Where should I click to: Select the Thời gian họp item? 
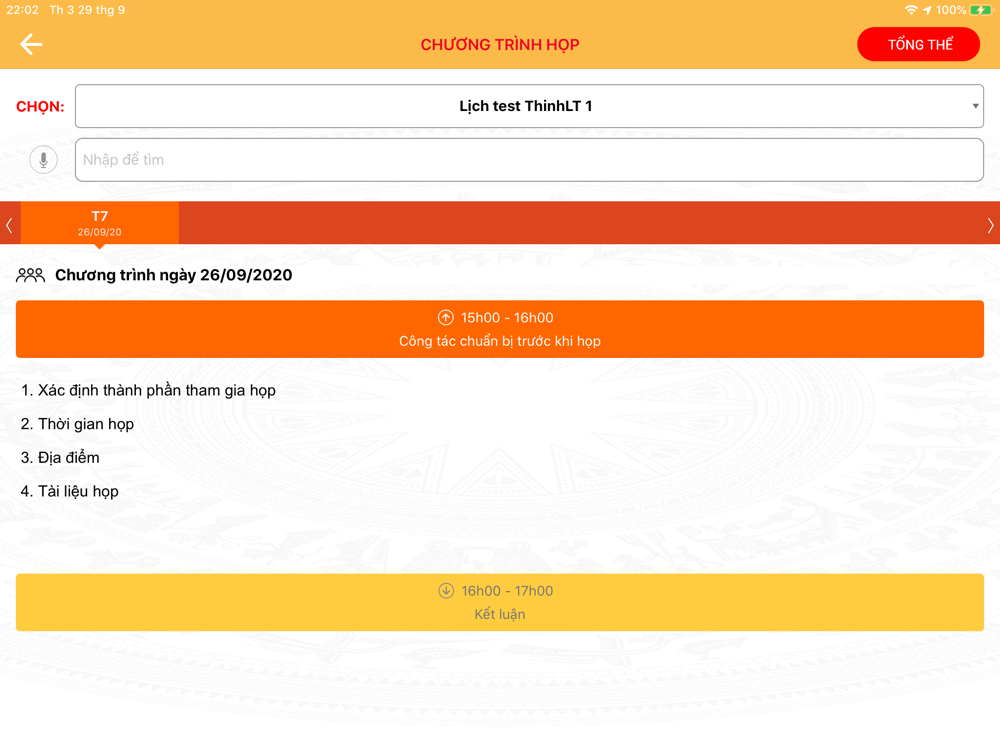[77, 424]
